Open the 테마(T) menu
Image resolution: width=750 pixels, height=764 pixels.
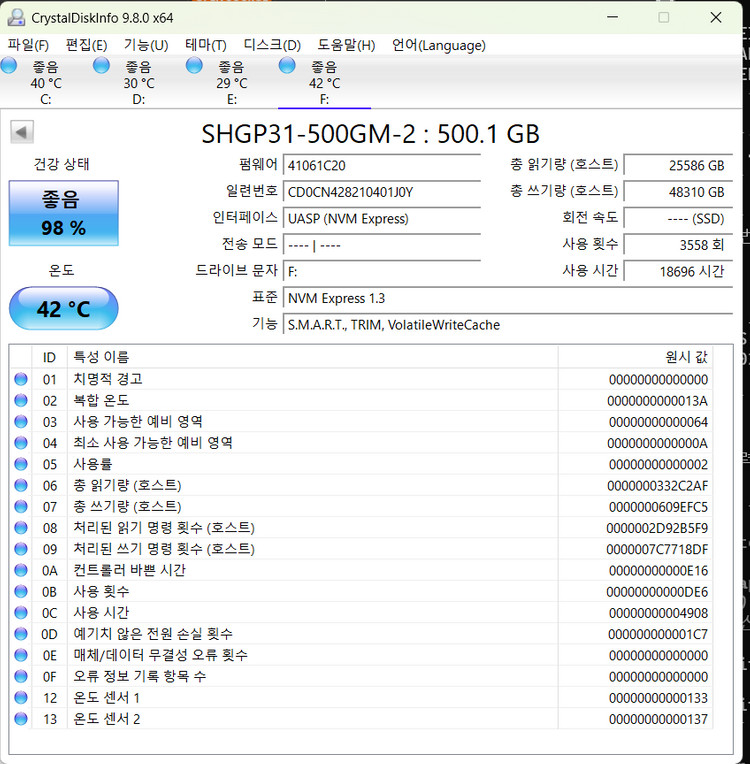(206, 45)
